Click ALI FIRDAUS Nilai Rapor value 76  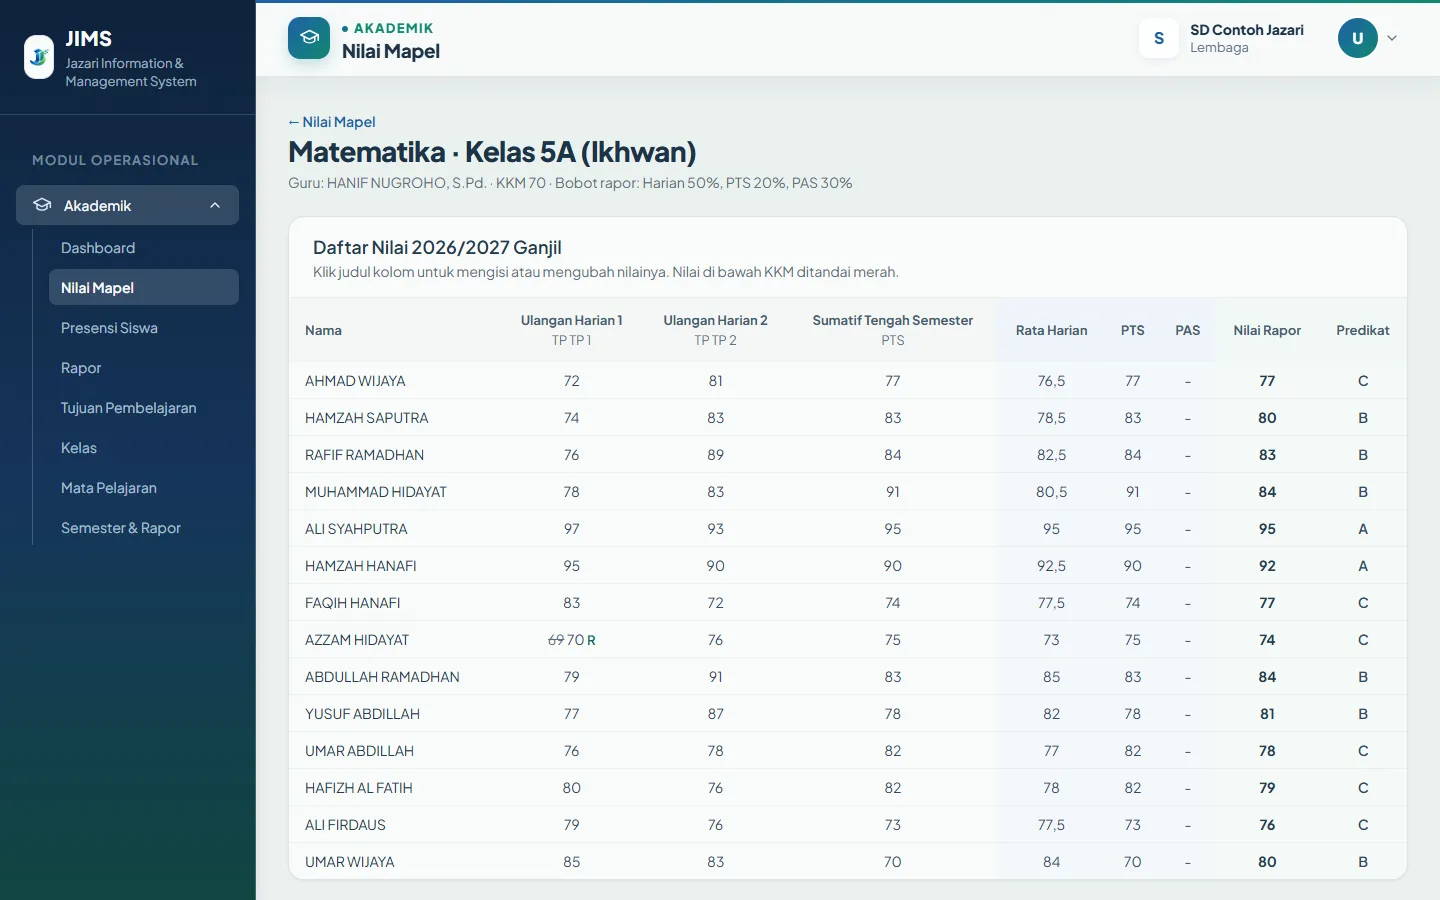(x=1267, y=825)
